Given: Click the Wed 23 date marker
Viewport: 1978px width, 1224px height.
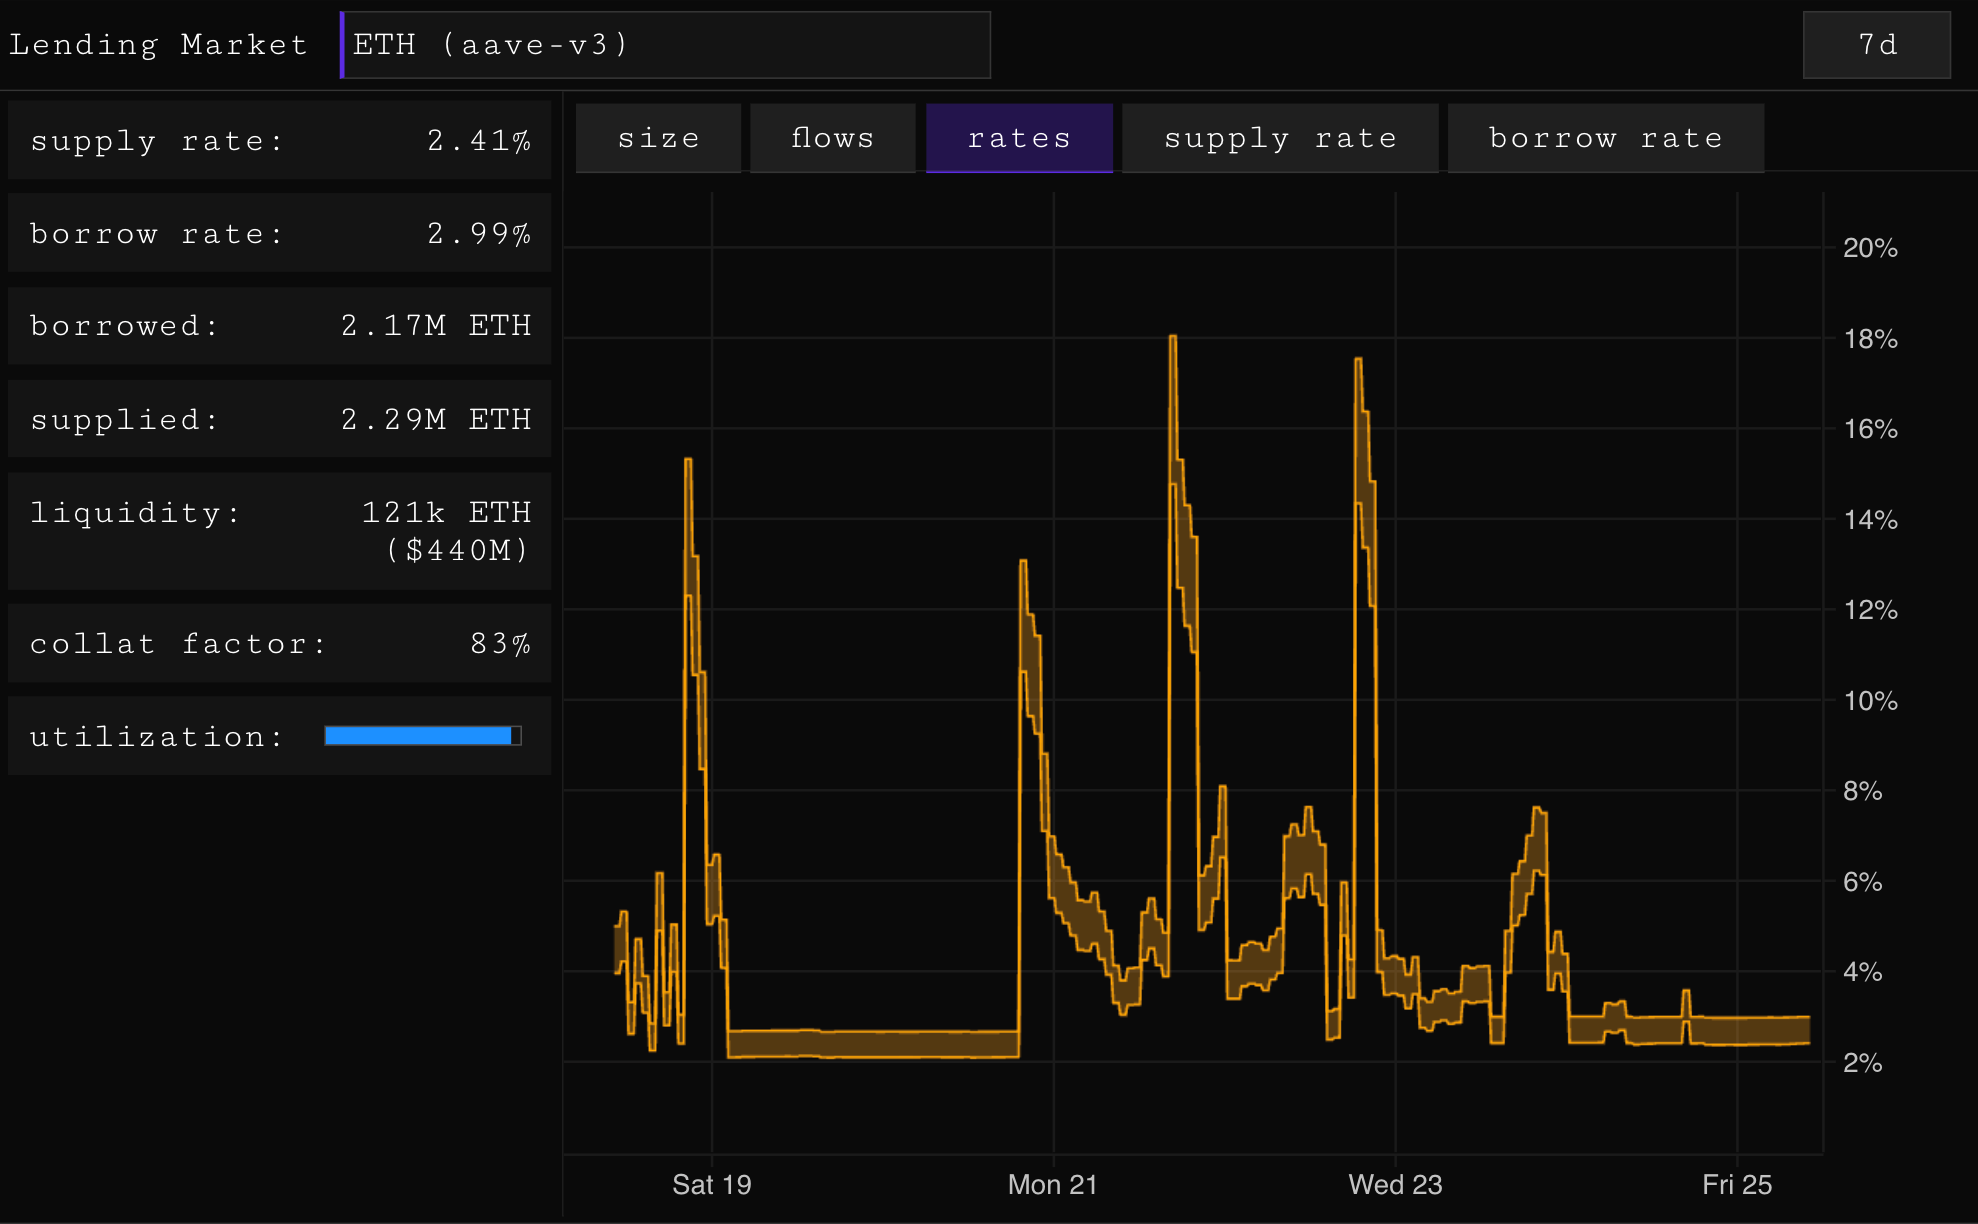Looking at the screenshot, I should click(1395, 1185).
